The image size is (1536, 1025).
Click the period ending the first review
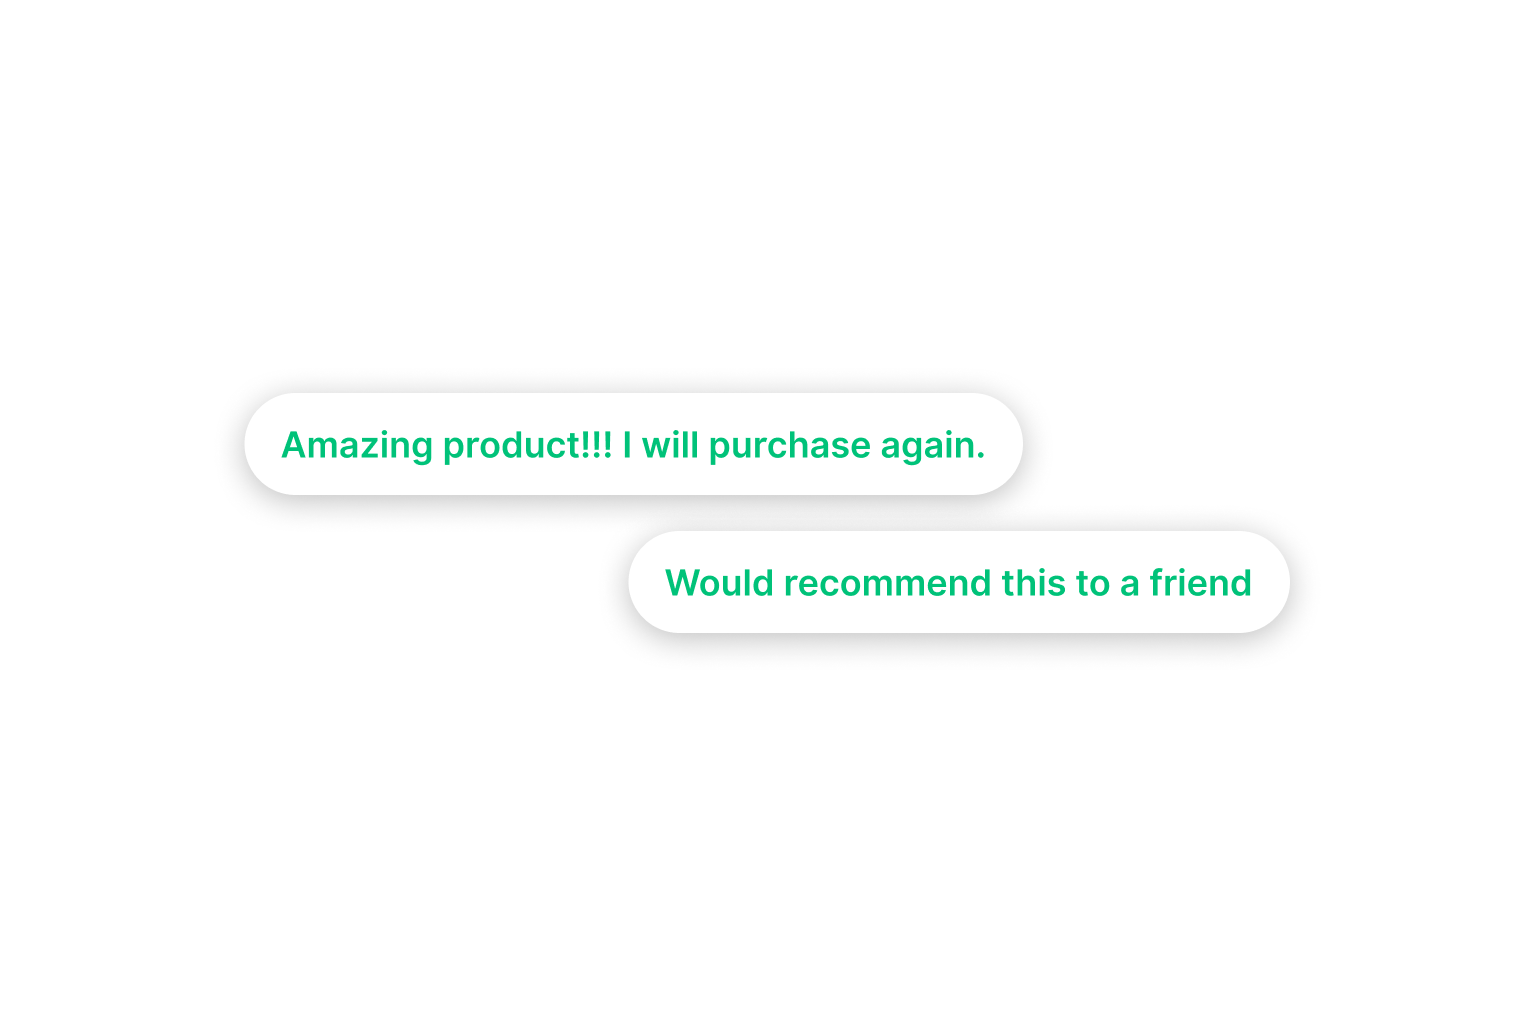981,456
